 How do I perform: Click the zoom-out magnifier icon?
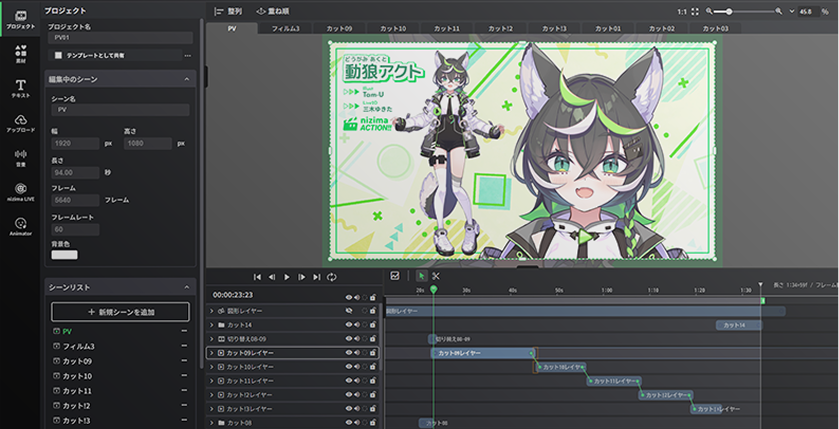709,11
